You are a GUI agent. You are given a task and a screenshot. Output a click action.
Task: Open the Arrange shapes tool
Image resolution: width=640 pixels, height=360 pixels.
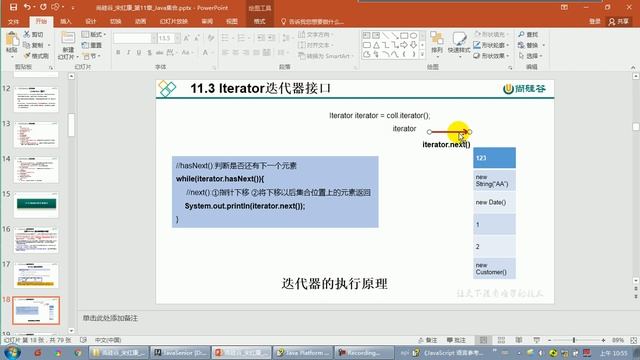437,42
